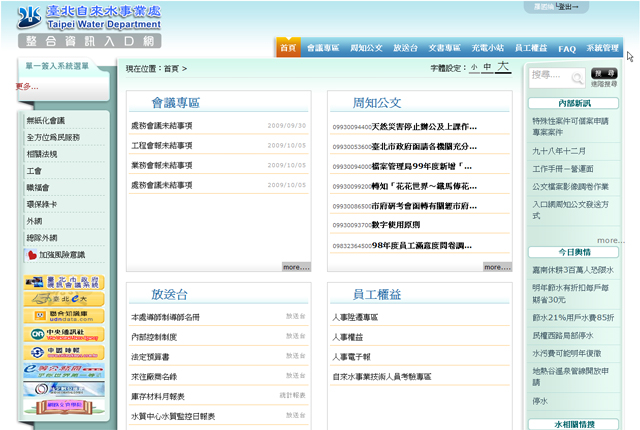Click the 登出 logout link at top
This screenshot has height=430, width=640.
pyautogui.click(x=568, y=7)
